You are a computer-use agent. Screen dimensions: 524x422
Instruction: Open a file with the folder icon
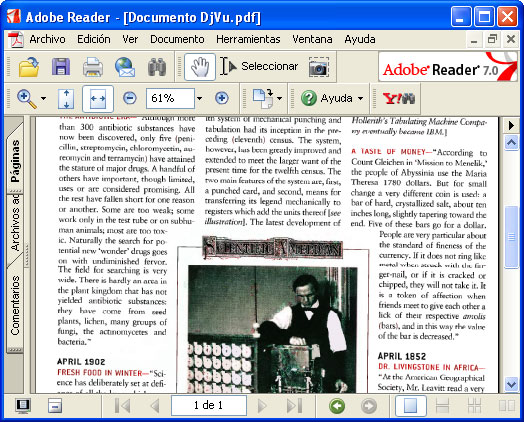click(x=29, y=66)
